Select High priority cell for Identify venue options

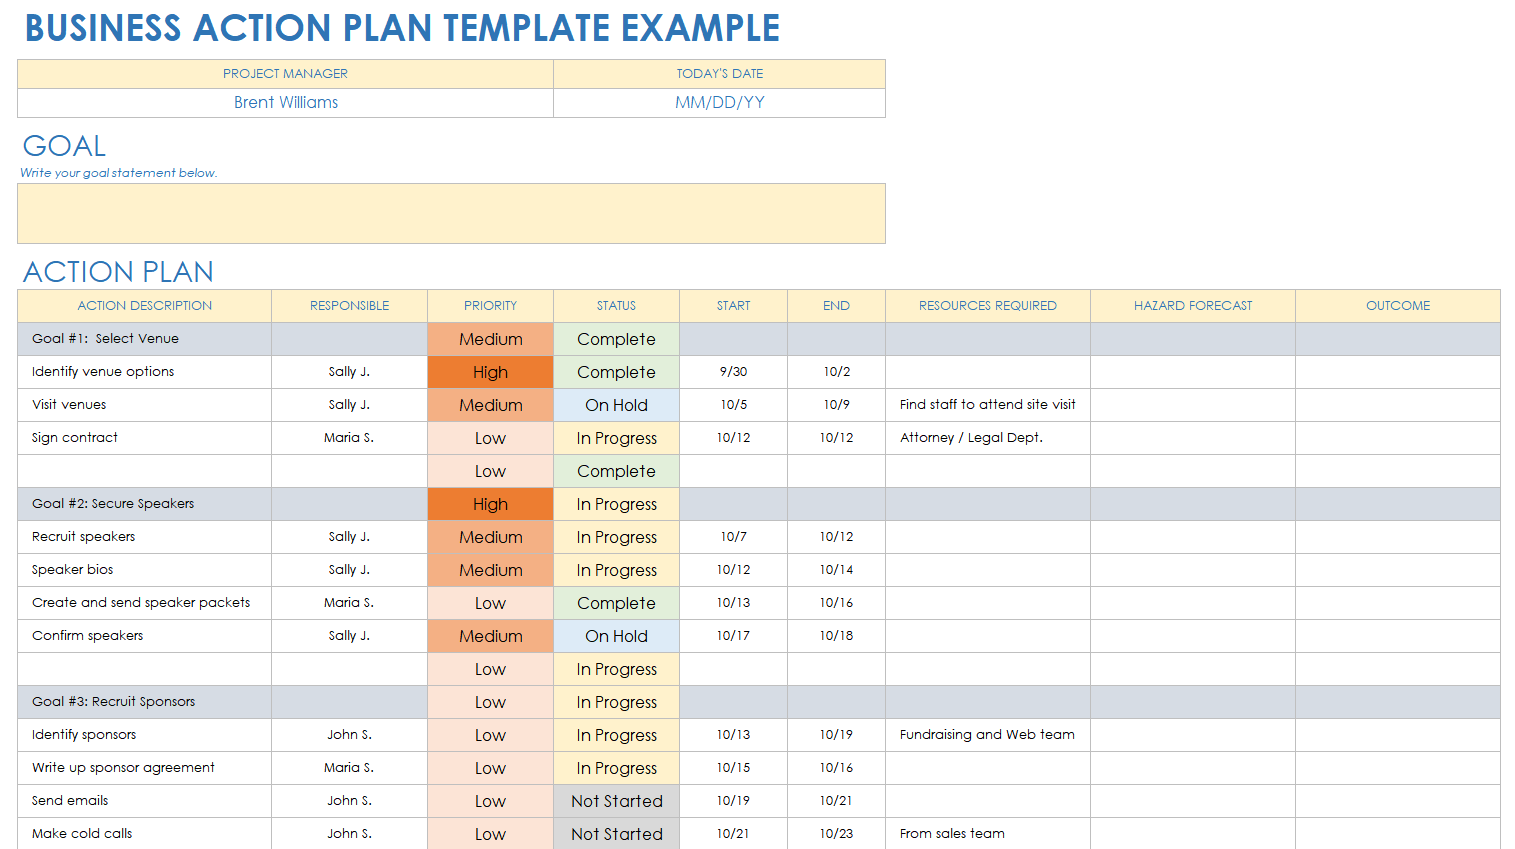click(x=490, y=372)
